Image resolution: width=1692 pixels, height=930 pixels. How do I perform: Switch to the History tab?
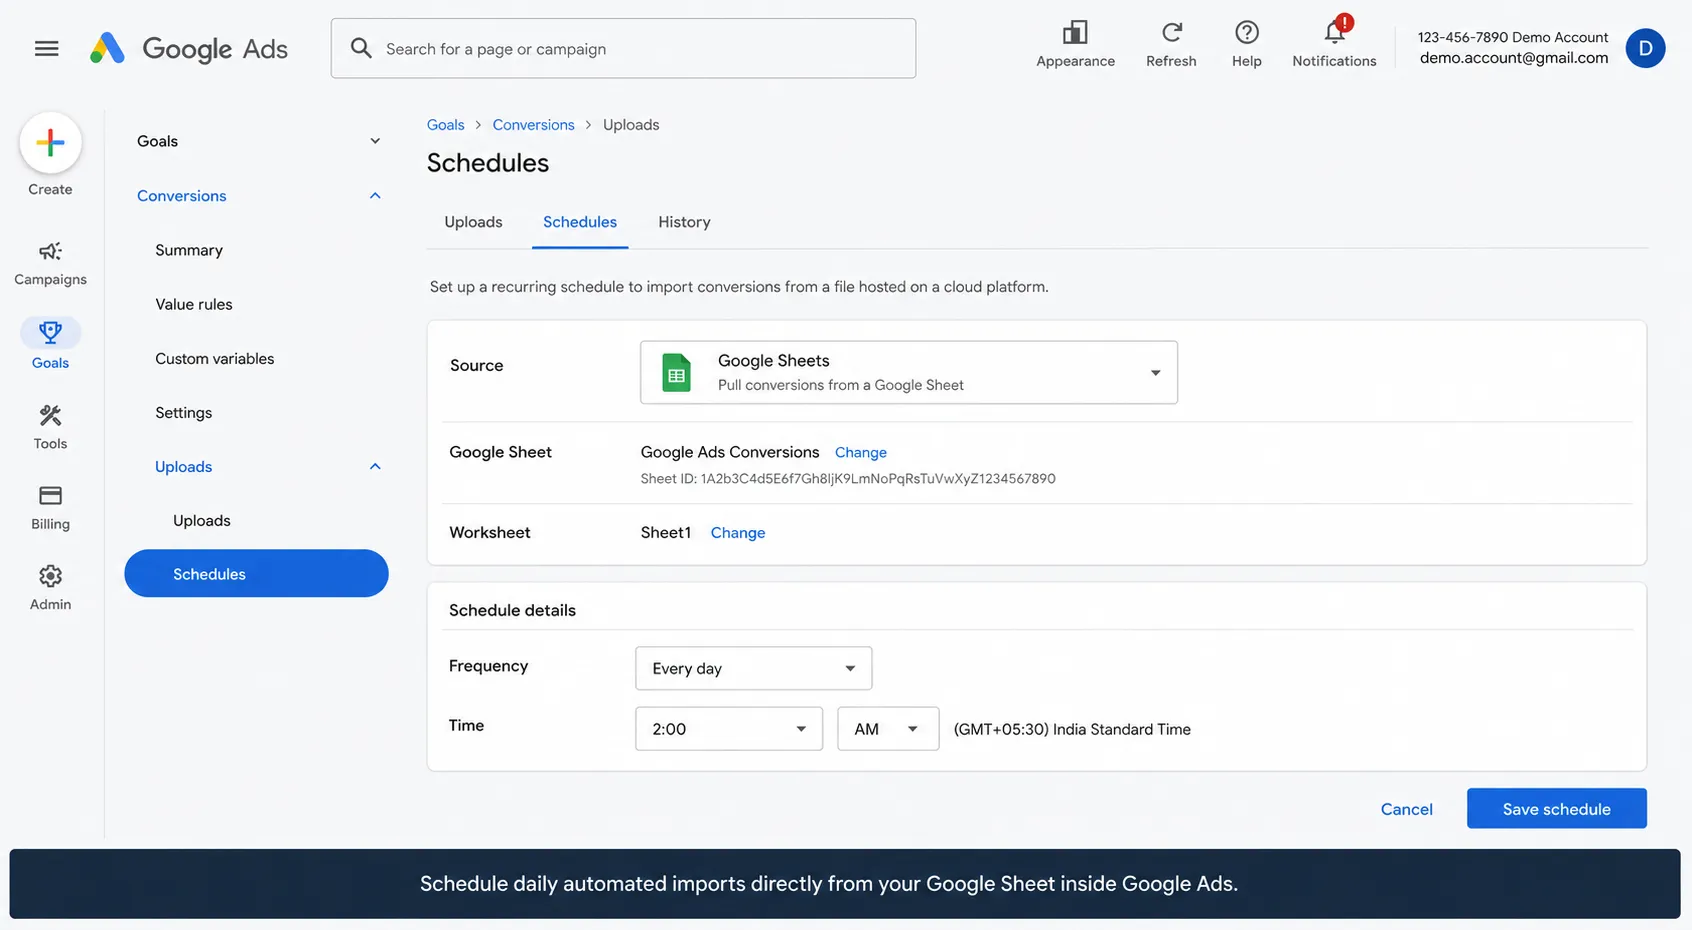[x=684, y=222]
